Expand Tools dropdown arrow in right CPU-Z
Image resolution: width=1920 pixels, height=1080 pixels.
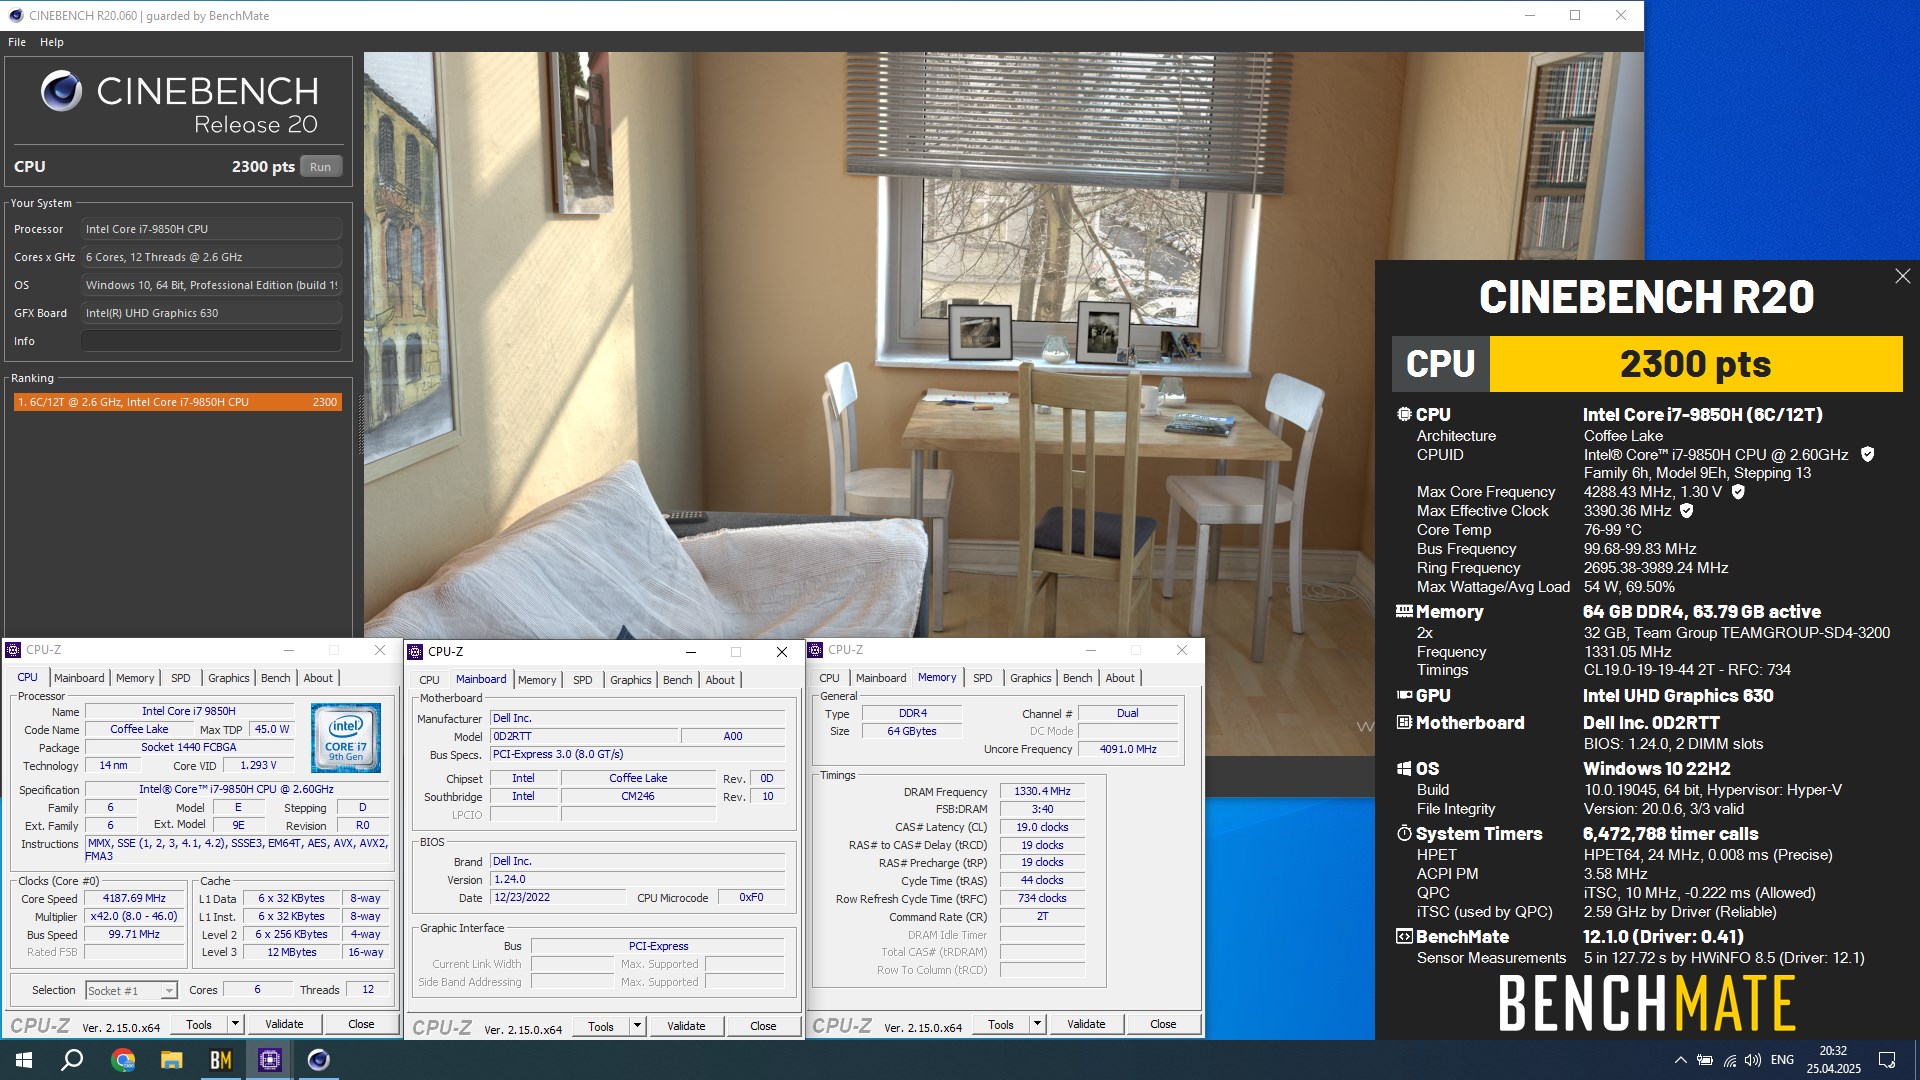pos(1038,1024)
